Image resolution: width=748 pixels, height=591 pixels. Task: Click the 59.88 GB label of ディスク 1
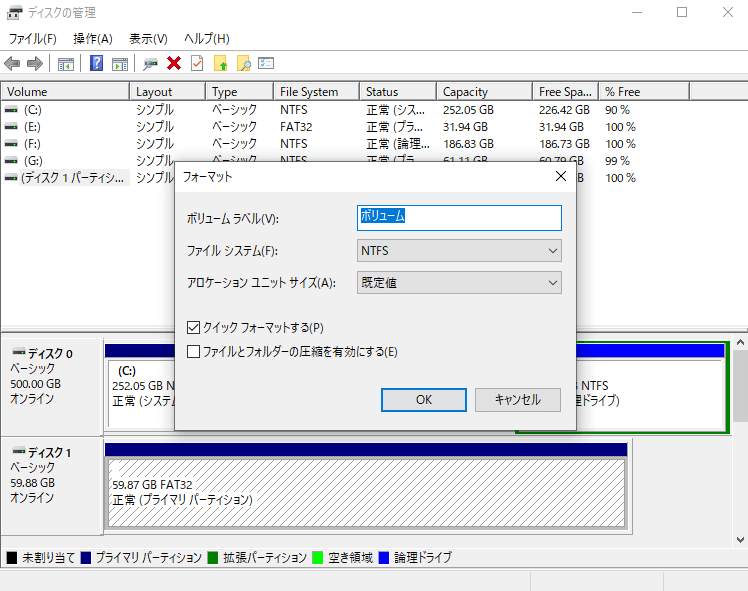tap(32, 483)
